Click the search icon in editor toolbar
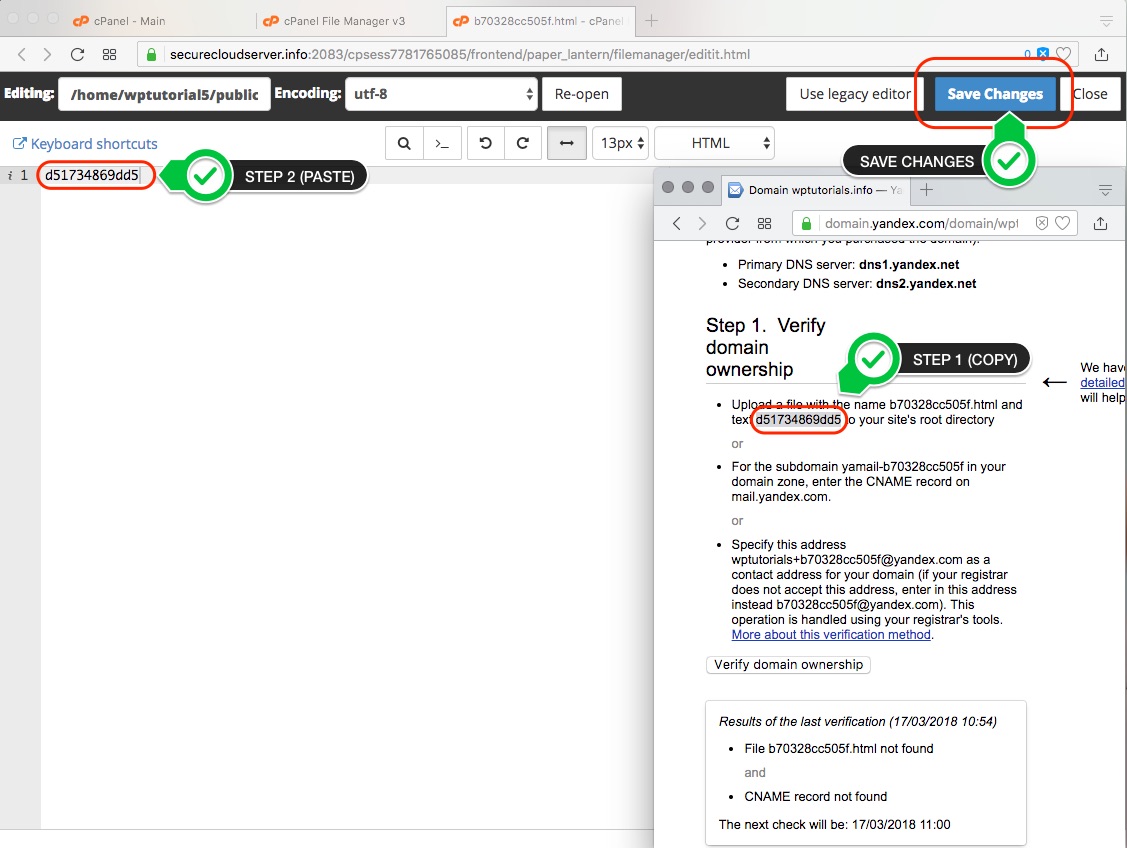 [x=404, y=143]
